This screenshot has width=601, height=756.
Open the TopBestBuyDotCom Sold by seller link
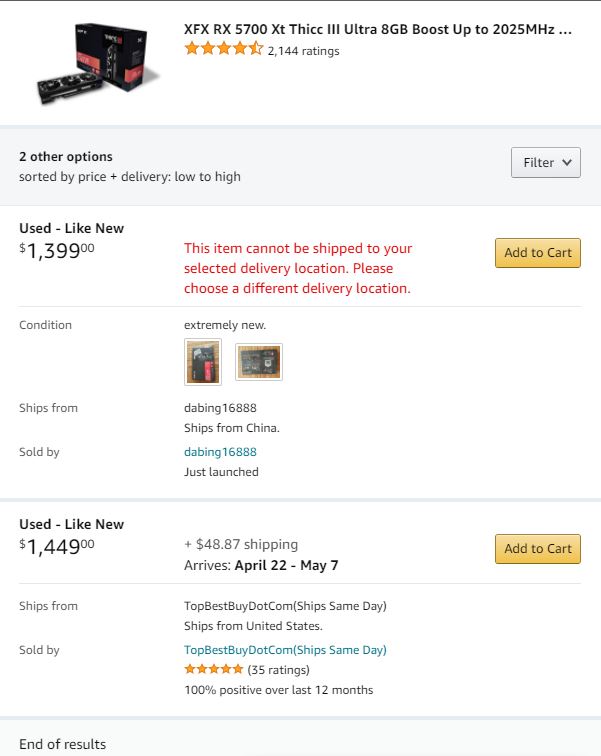(285, 650)
